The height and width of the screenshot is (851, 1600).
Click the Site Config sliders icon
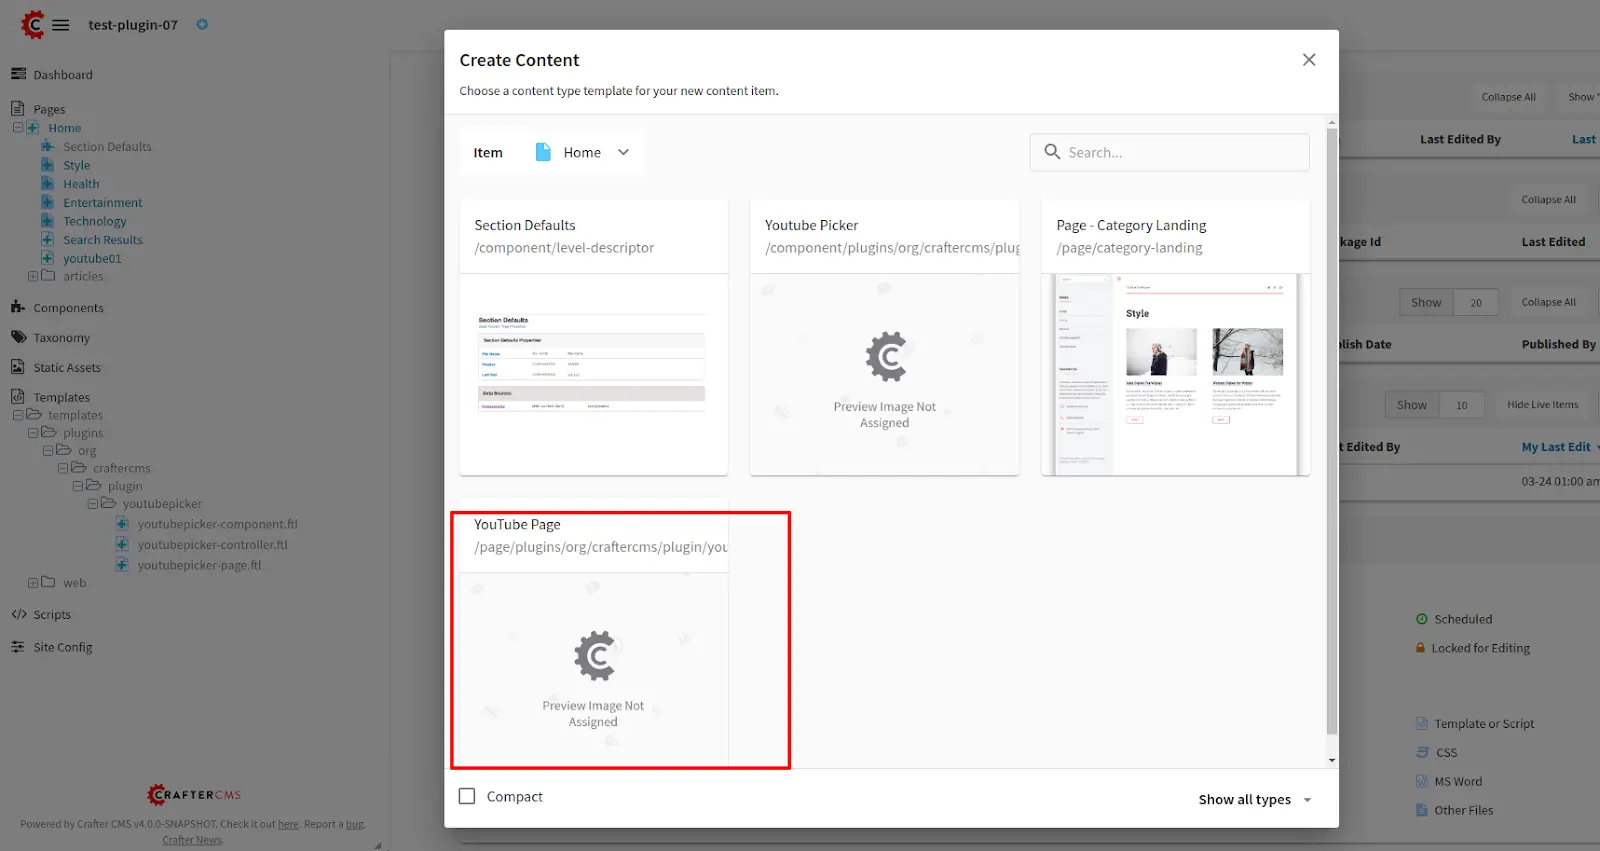(18, 647)
